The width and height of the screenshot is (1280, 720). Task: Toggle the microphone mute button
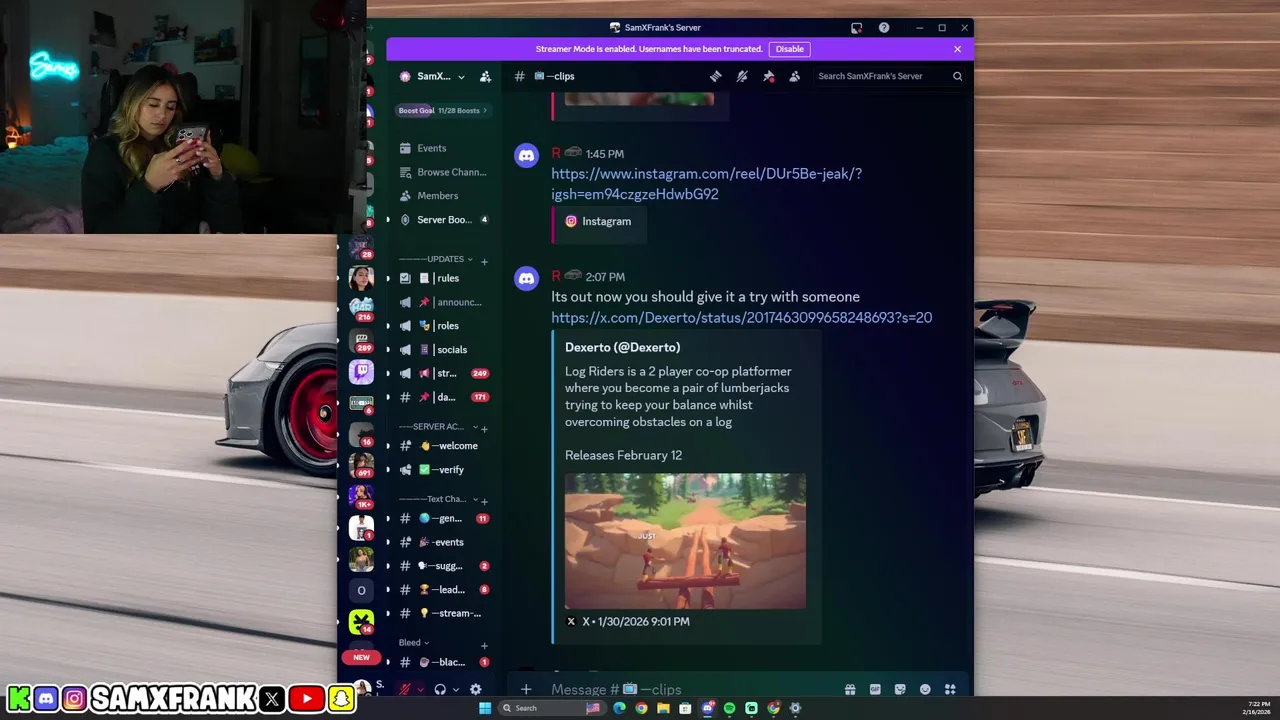405,689
